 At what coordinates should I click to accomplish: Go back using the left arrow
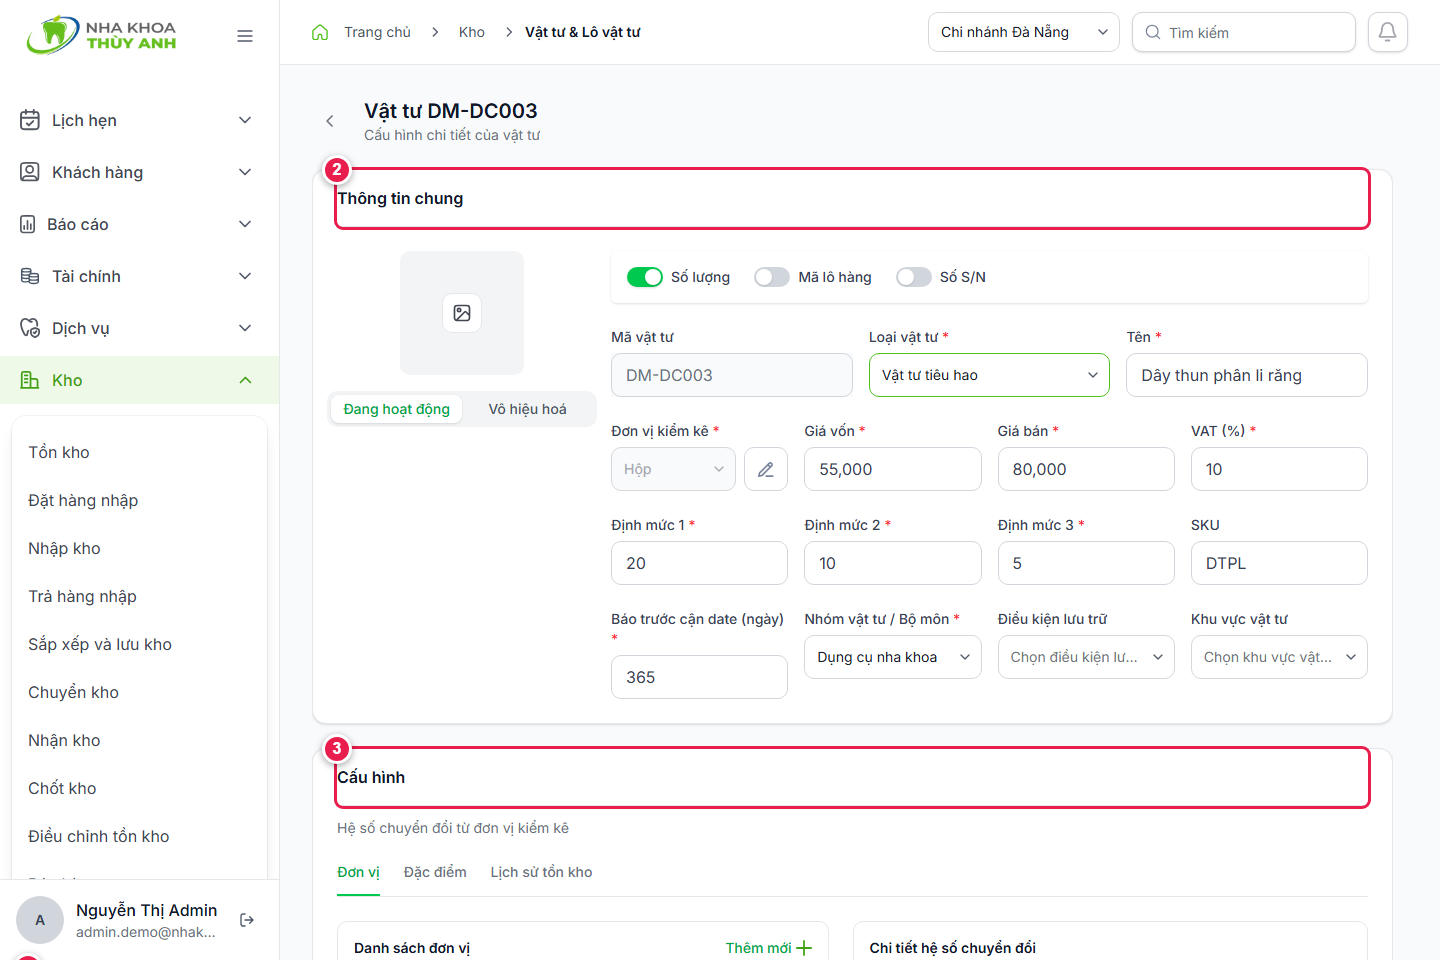click(330, 121)
